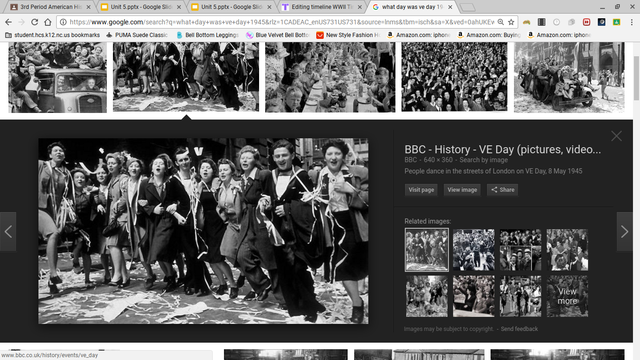Go back with the browser back arrow

9,22
